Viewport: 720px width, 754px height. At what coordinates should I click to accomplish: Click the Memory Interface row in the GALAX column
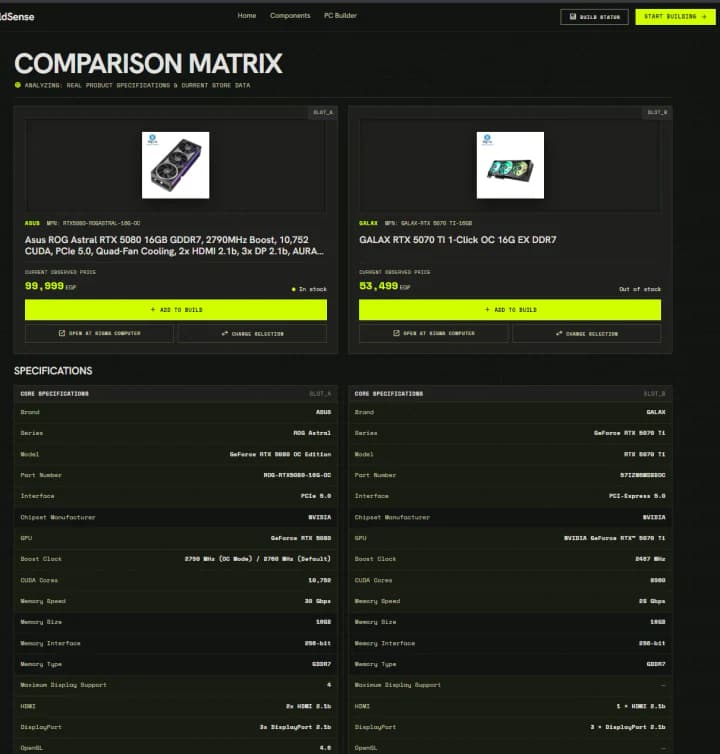510,643
